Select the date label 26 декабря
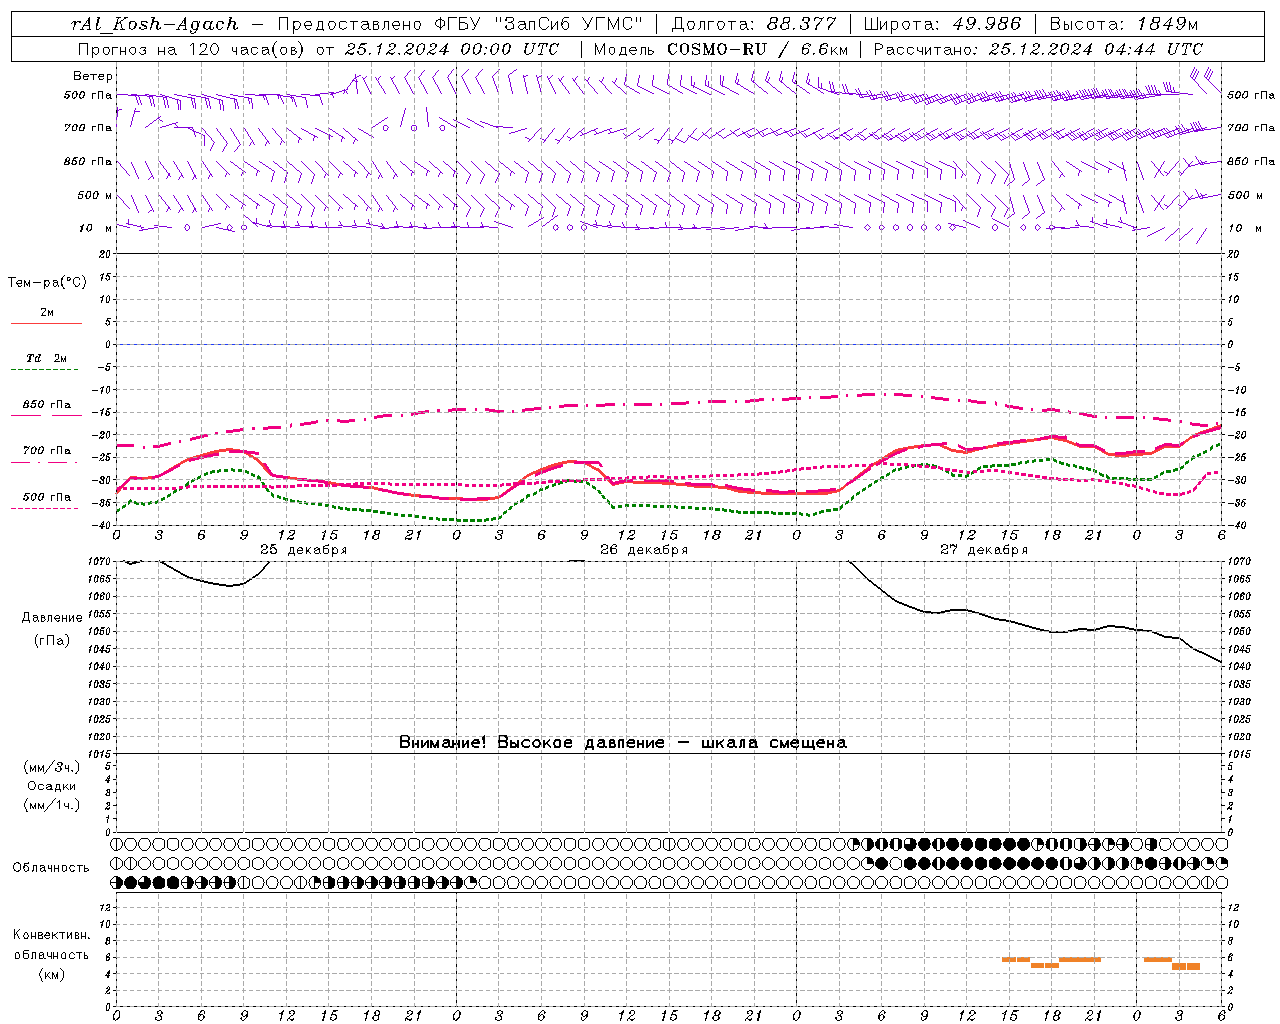This screenshot has width=1280, height=1024. click(x=643, y=550)
